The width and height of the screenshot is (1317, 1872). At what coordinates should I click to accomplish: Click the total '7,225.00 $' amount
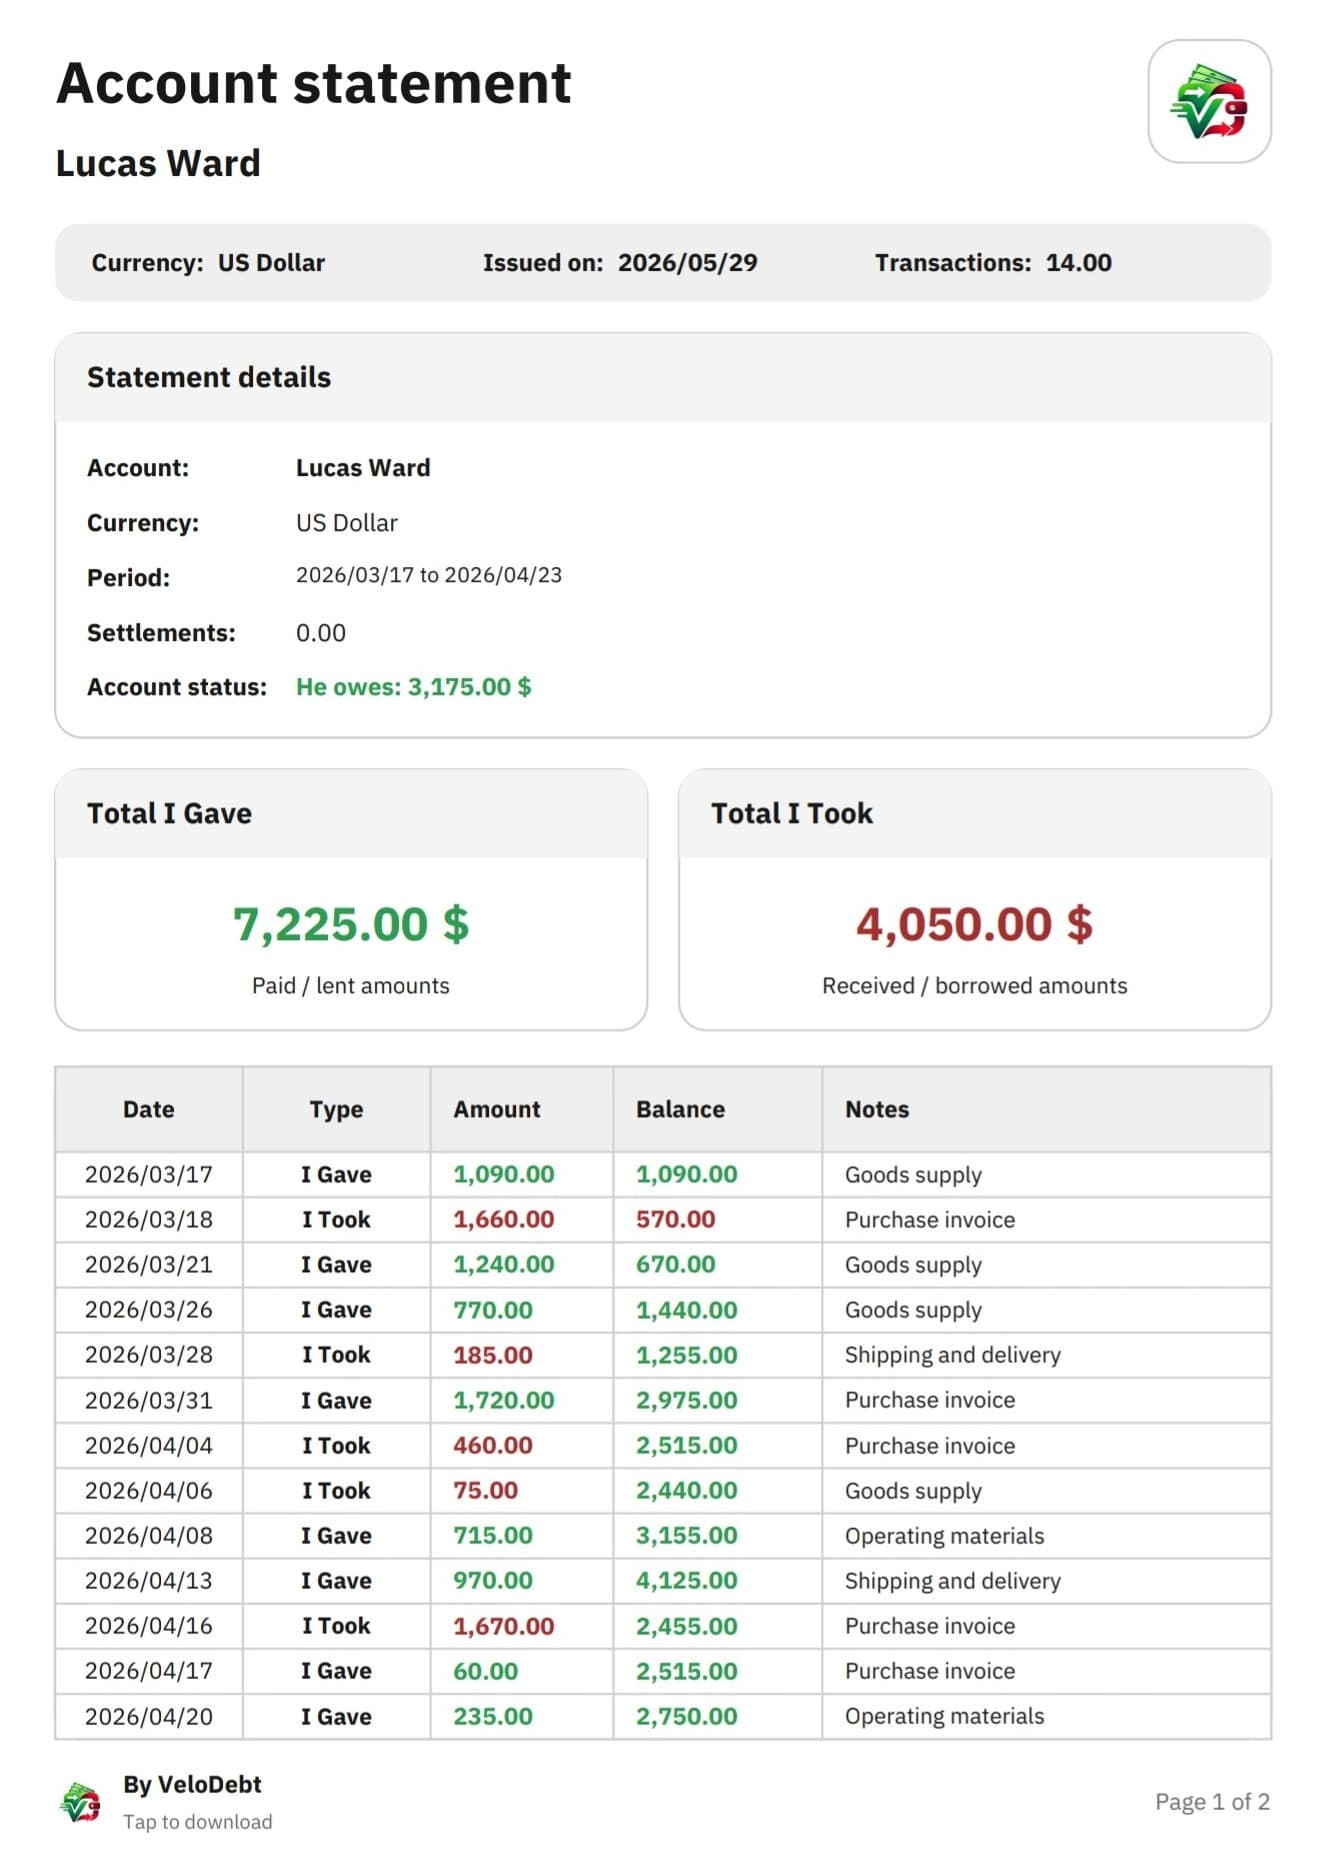(351, 923)
